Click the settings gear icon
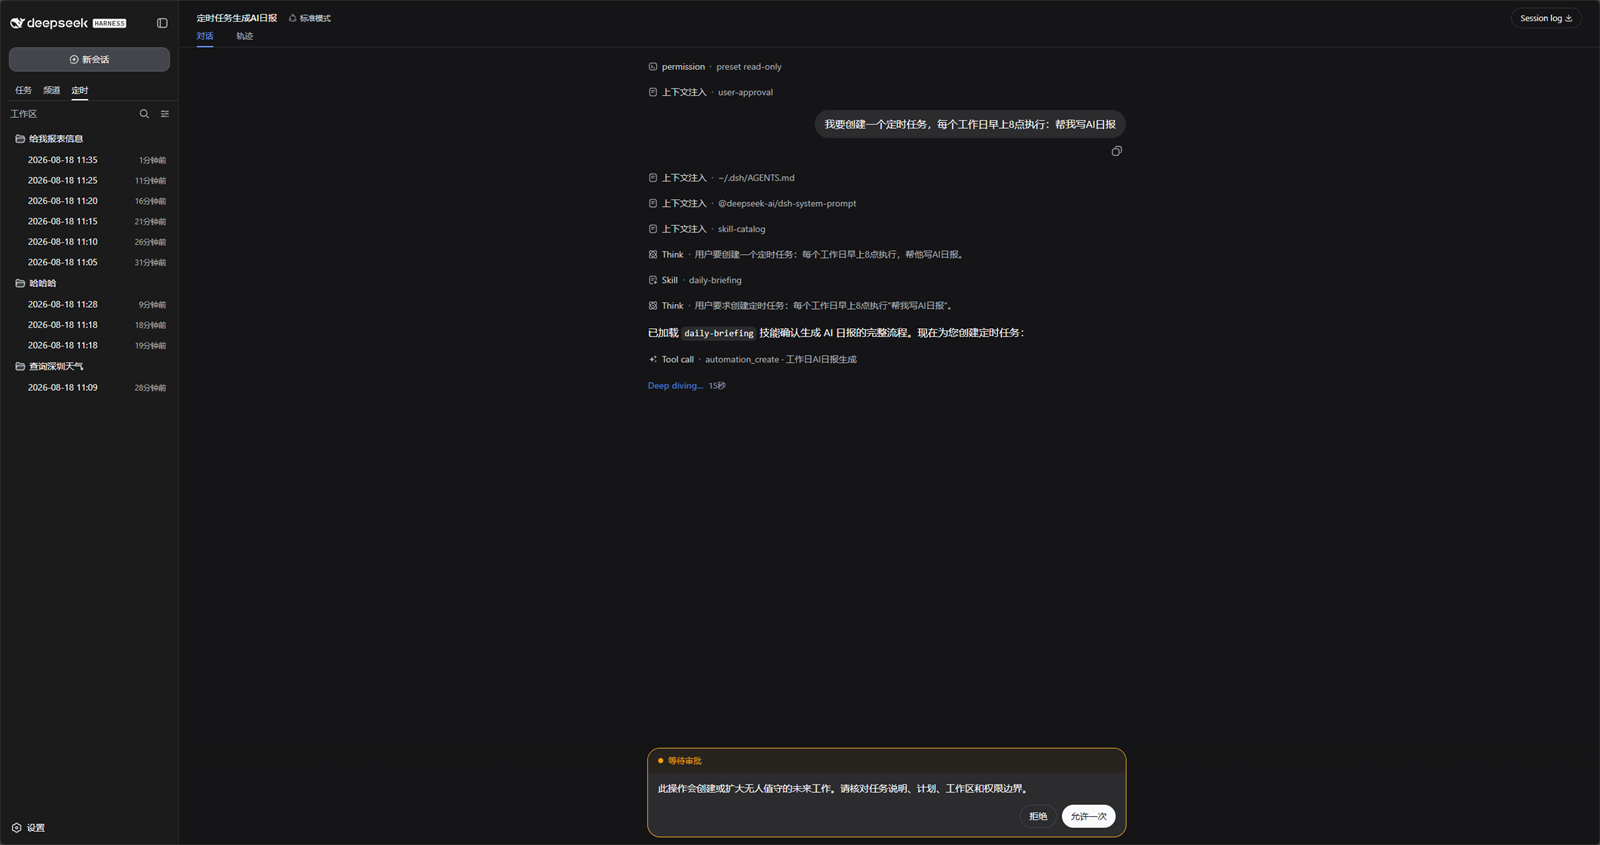The height and width of the screenshot is (845, 1600). pyautogui.click(x=16, y=828)
